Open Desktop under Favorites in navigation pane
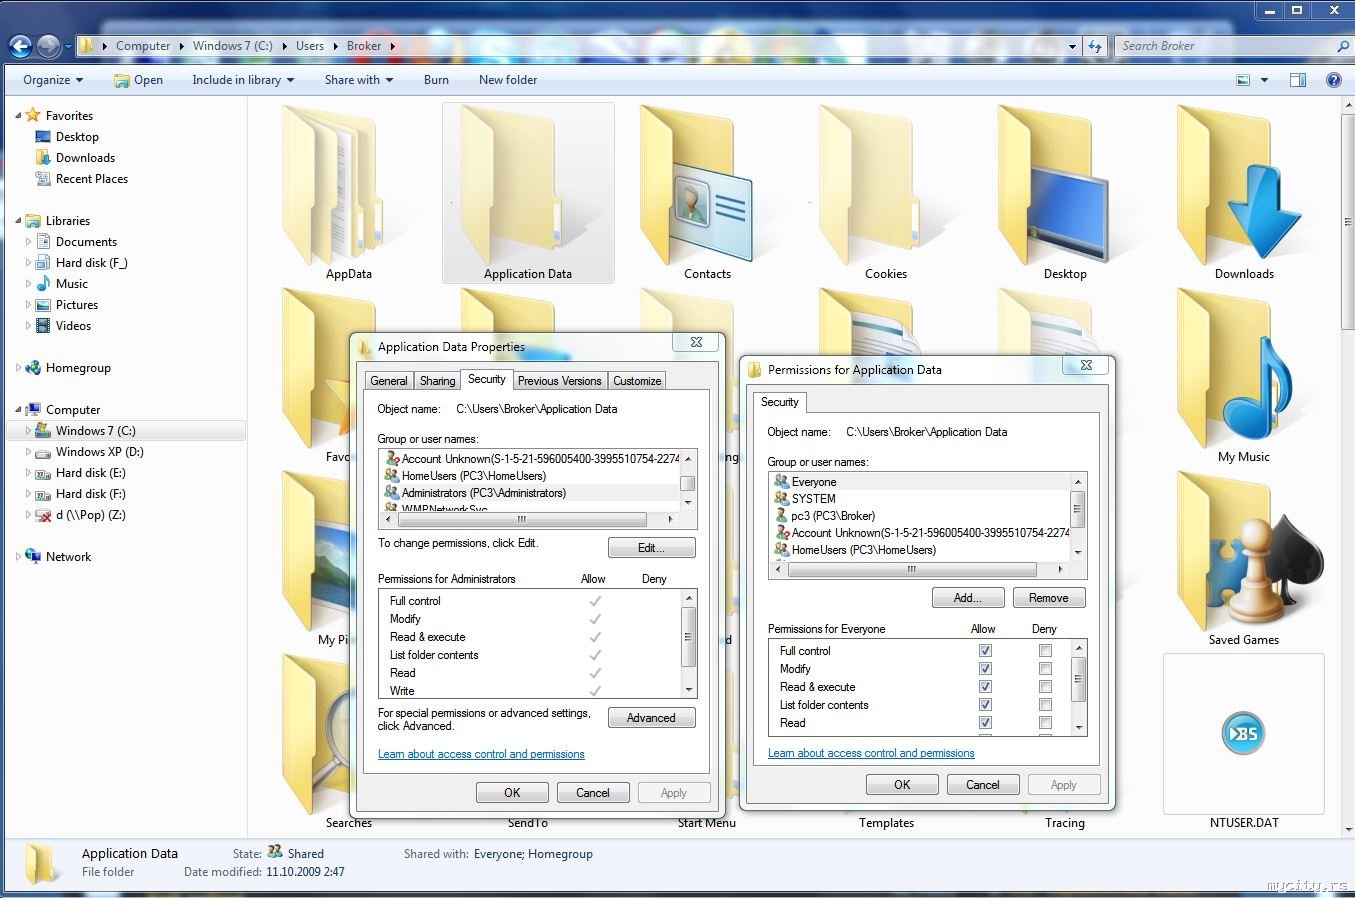This screenshot has height=898, width=1355. point(77,137)
